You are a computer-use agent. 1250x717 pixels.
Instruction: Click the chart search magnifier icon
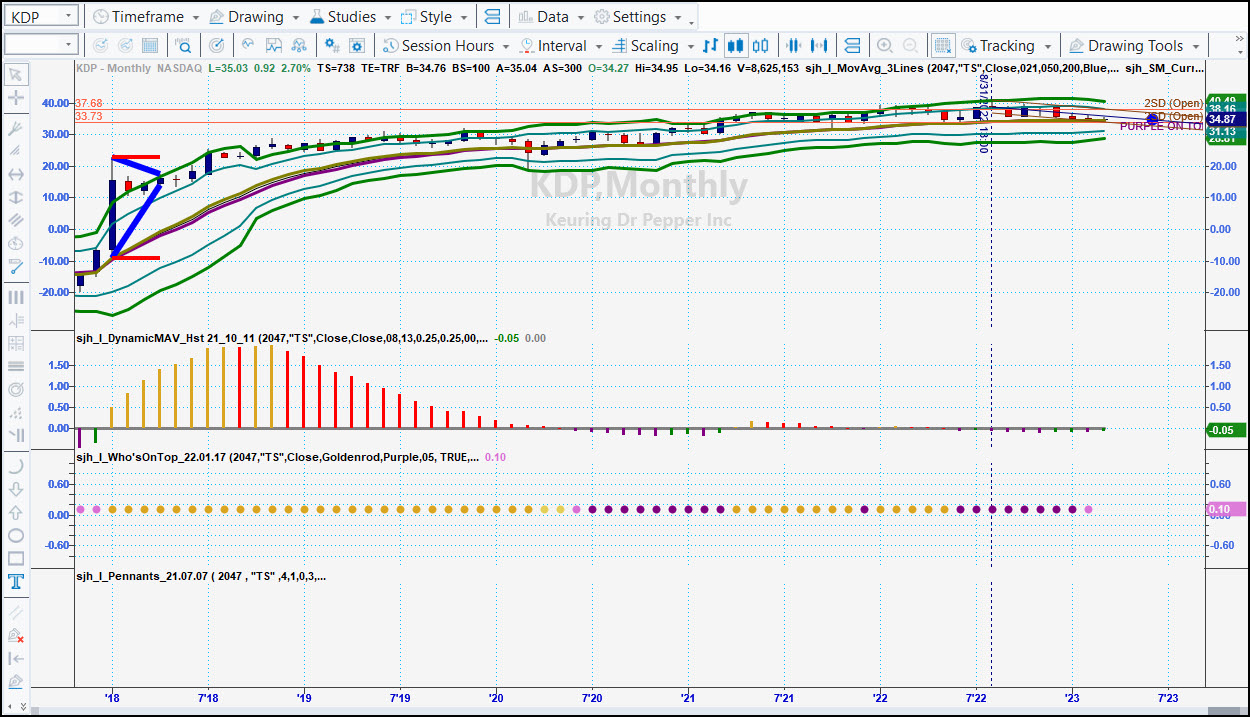(x=183, y=45)
